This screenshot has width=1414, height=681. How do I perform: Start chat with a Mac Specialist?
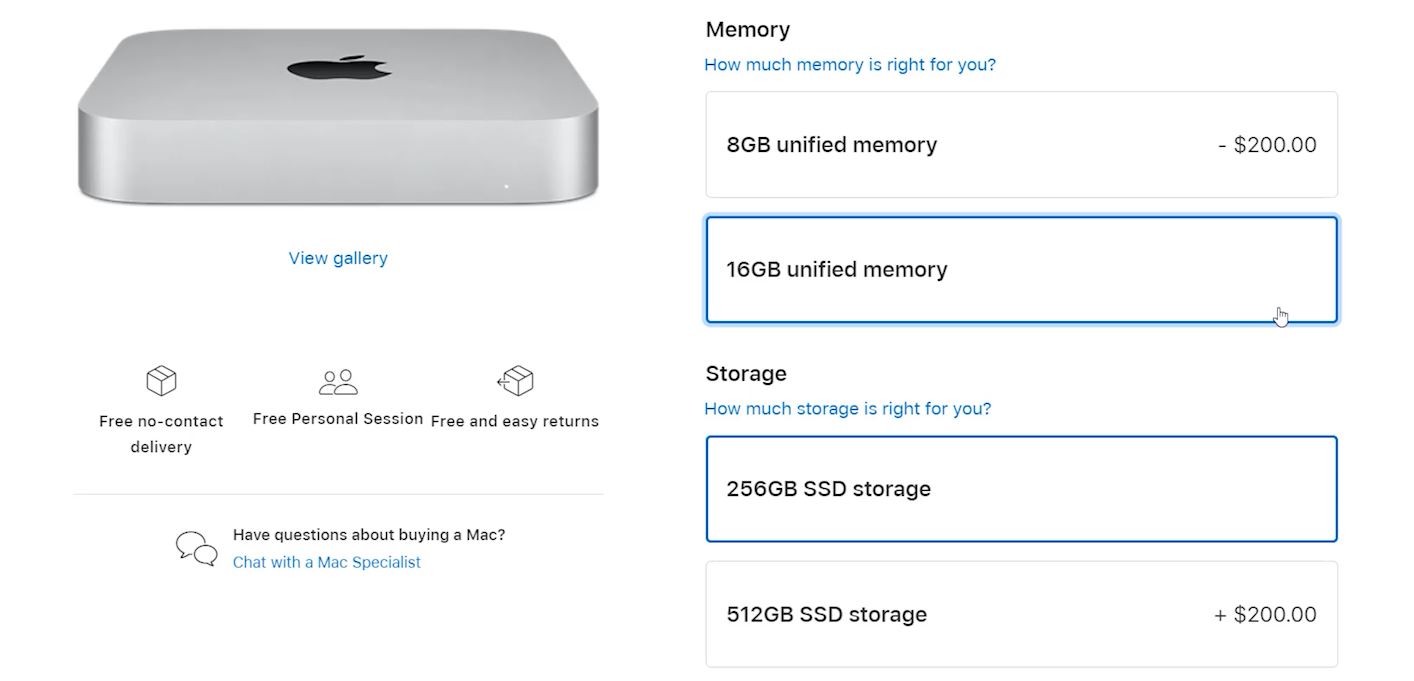[327, 562]
